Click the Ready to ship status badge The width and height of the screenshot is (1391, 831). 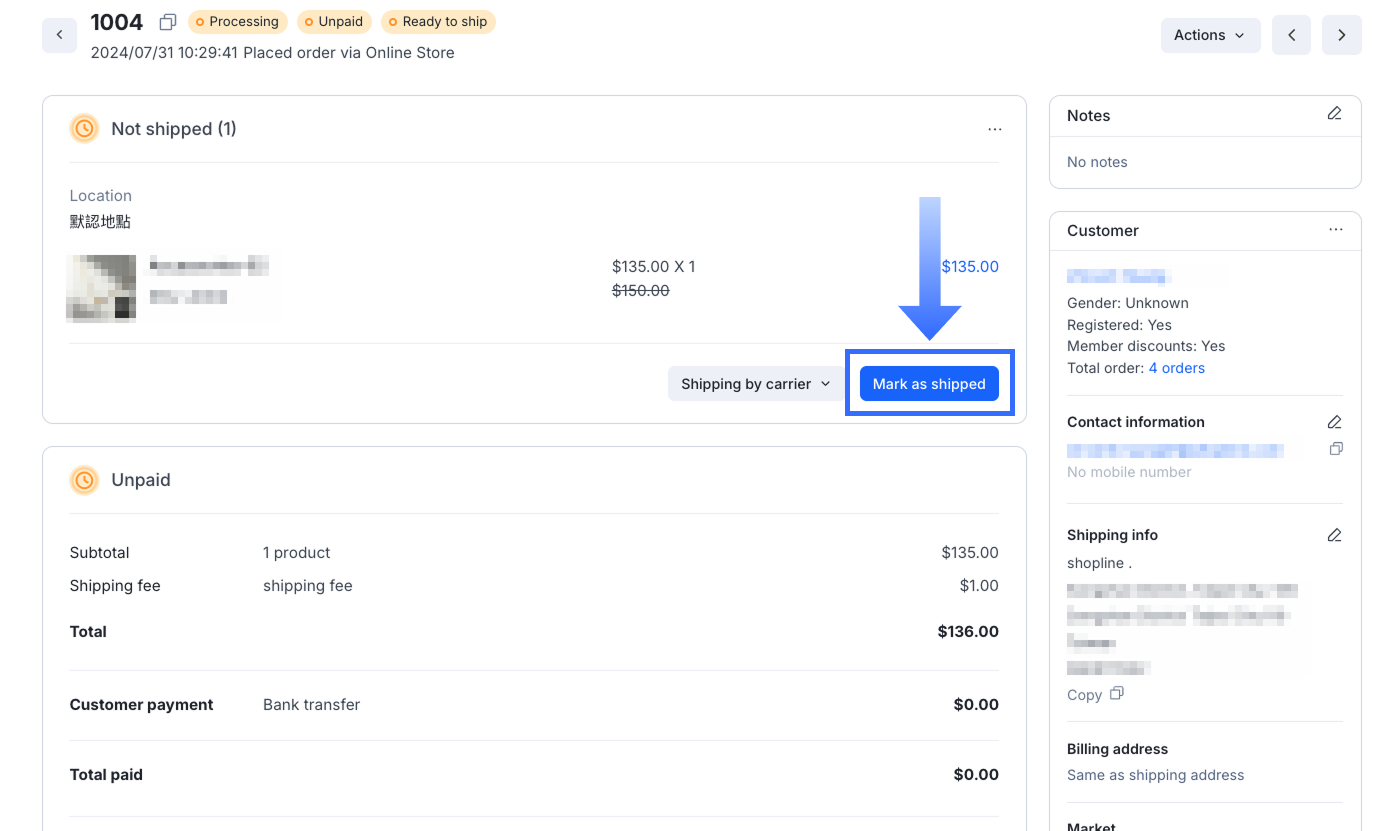click(438, 22)
